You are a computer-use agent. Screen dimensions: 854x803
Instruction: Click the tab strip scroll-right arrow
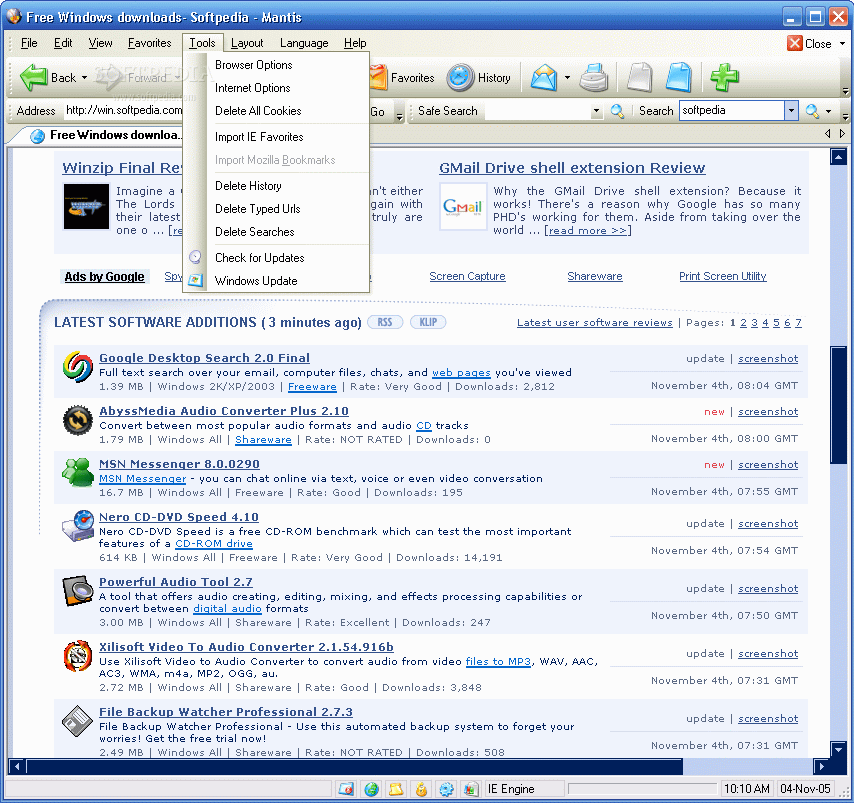(842, 134)
